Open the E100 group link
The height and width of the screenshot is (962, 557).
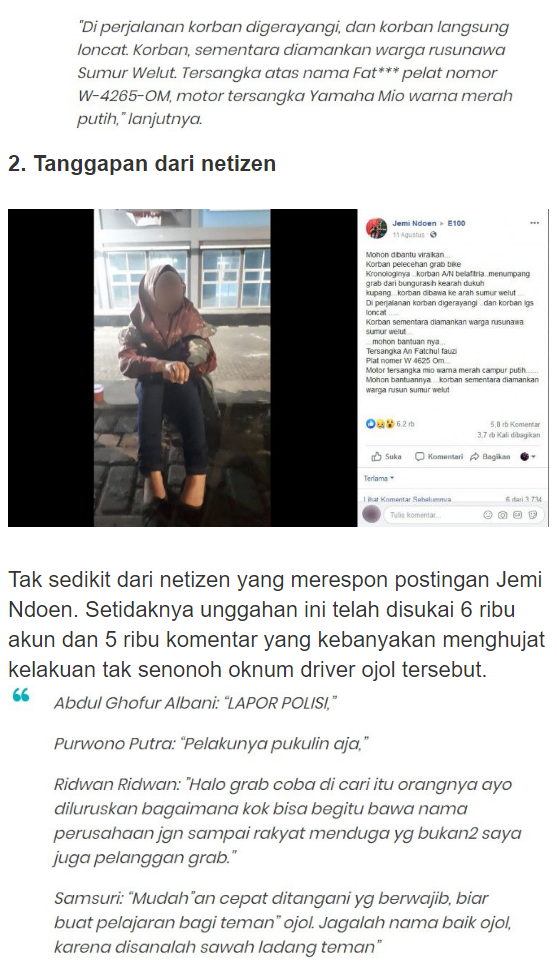click(456, 223)
